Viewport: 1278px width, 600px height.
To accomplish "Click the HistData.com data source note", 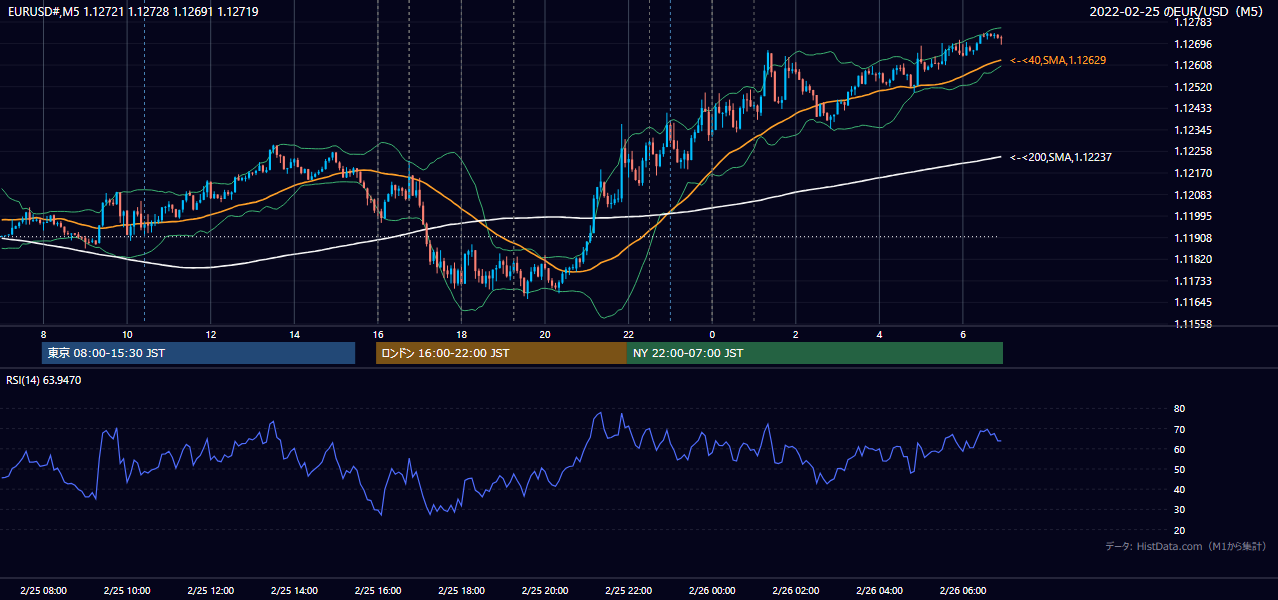I will point(1186,546).
